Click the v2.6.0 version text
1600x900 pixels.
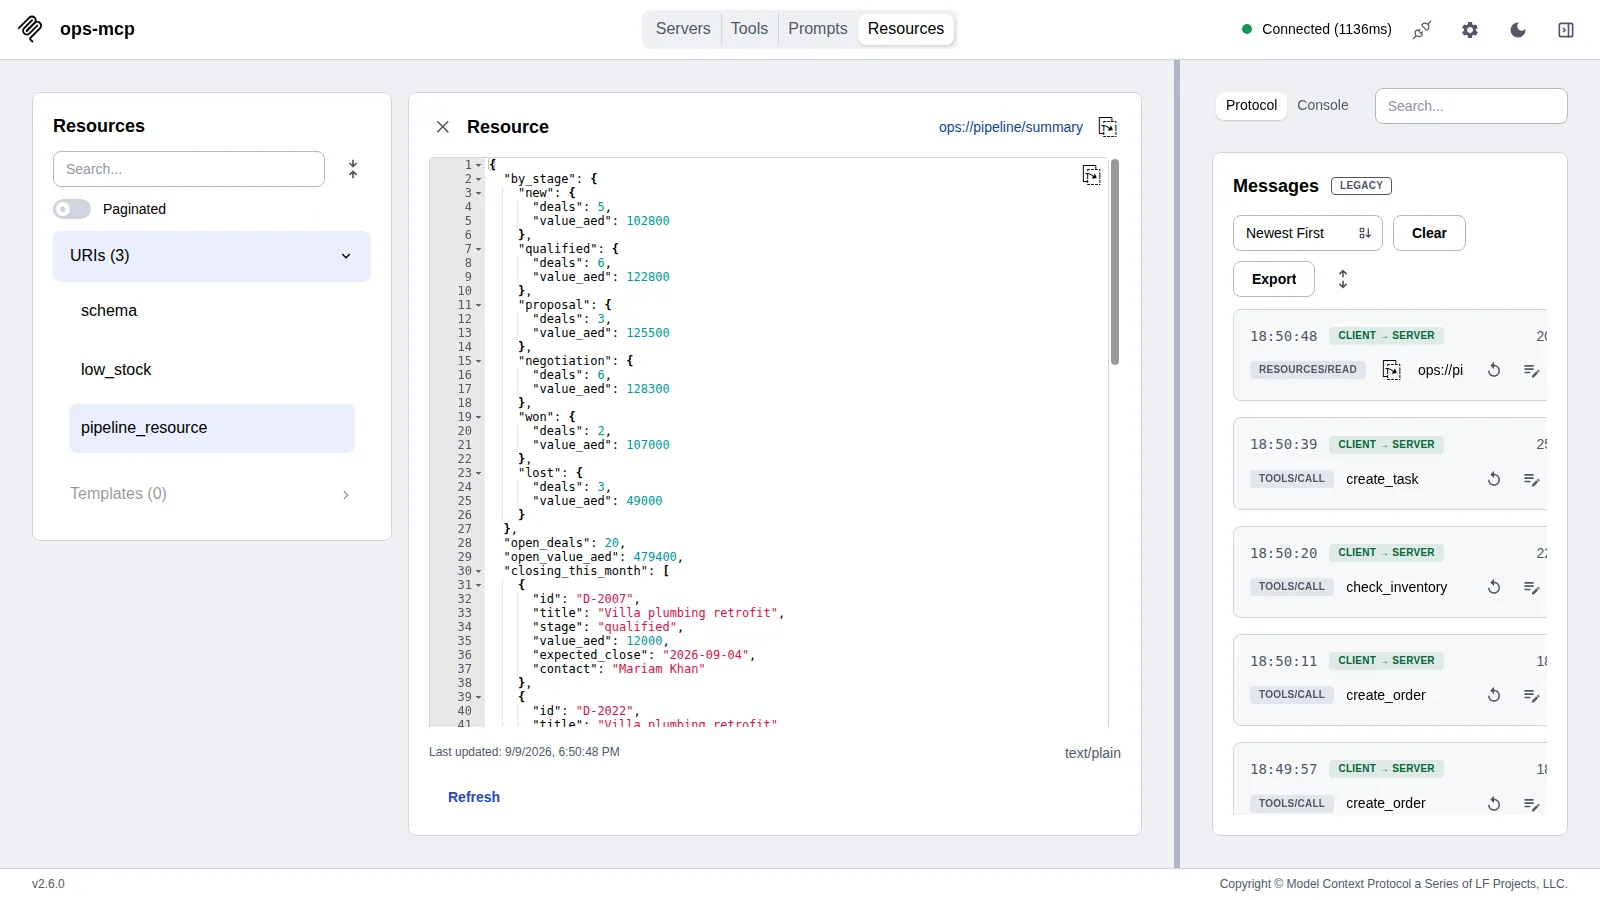pos(48,884)
